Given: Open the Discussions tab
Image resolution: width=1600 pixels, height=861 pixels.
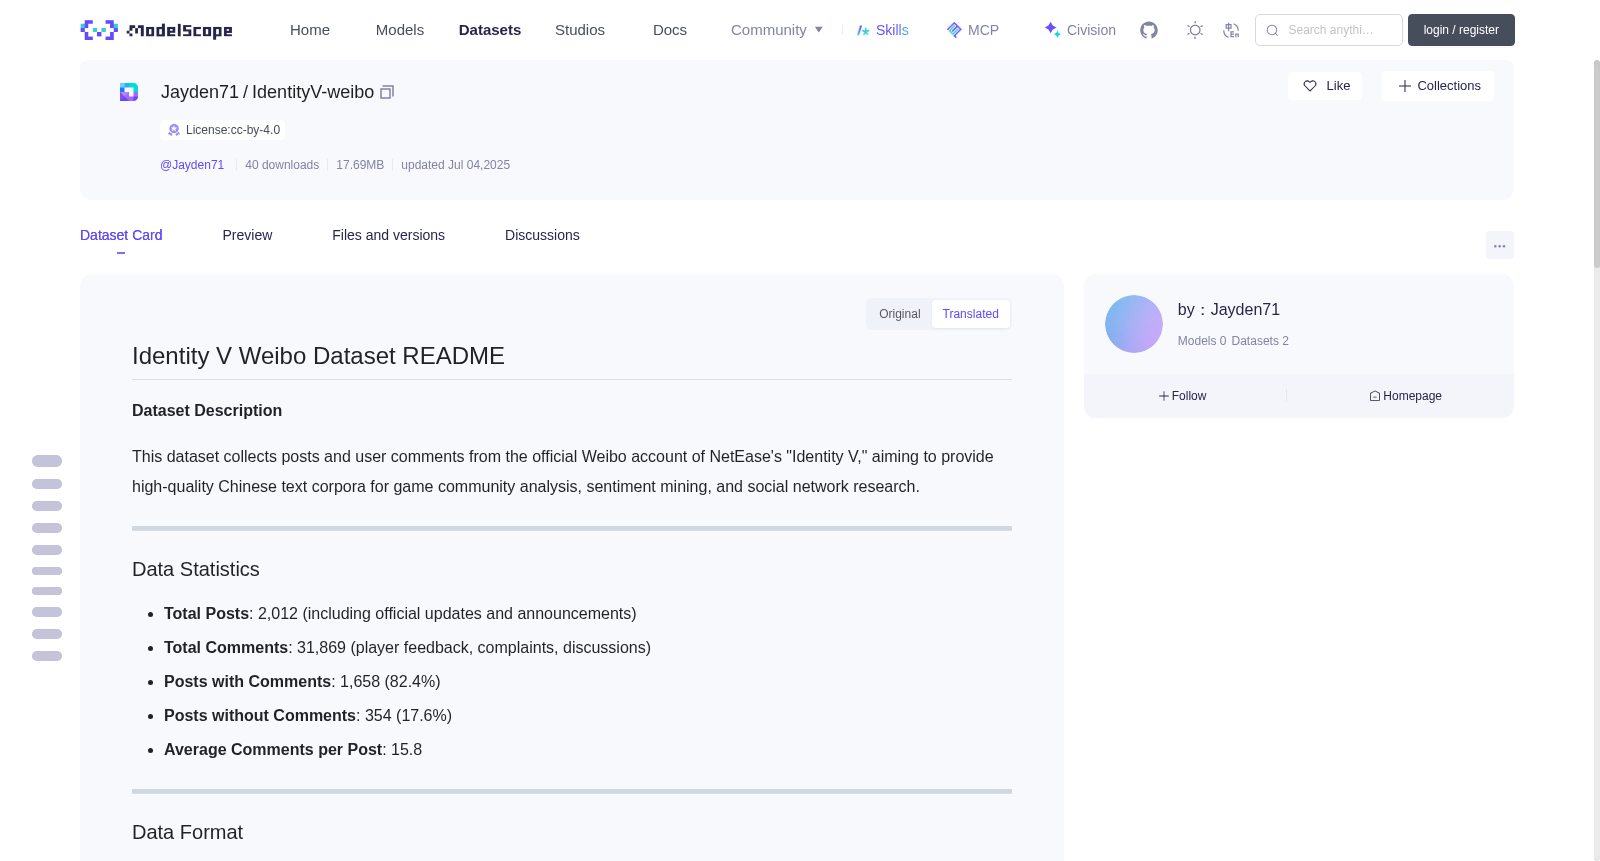Looking at the screenshot, I should [x=542, y=235].
